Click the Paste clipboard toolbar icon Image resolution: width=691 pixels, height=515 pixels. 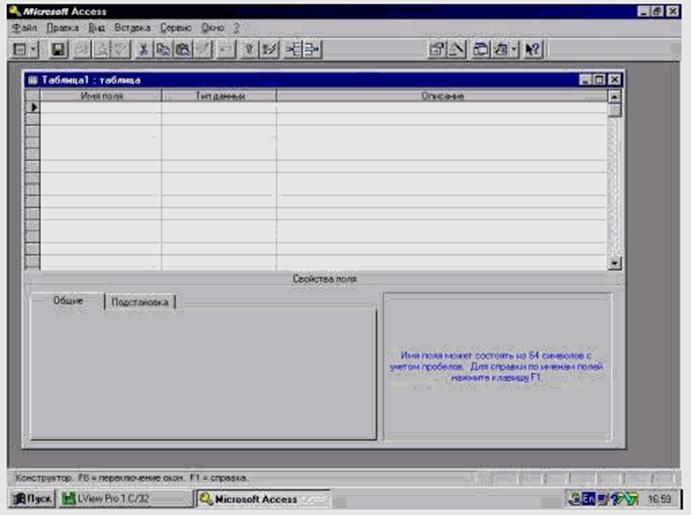pyautogui.click(x=183, y=49)
